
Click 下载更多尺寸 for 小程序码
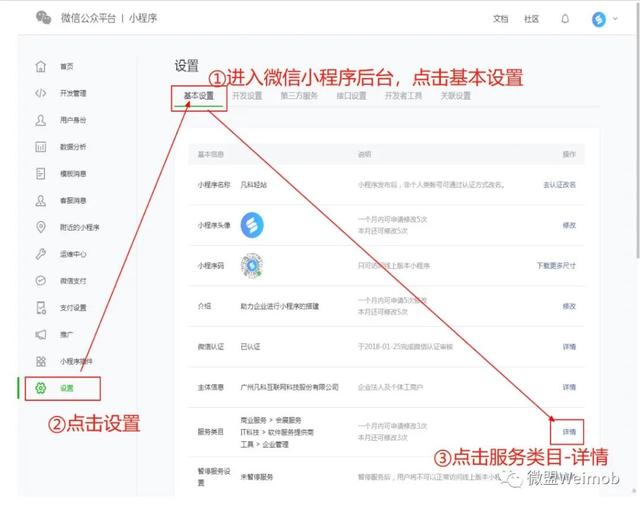(x=556, y=266)
